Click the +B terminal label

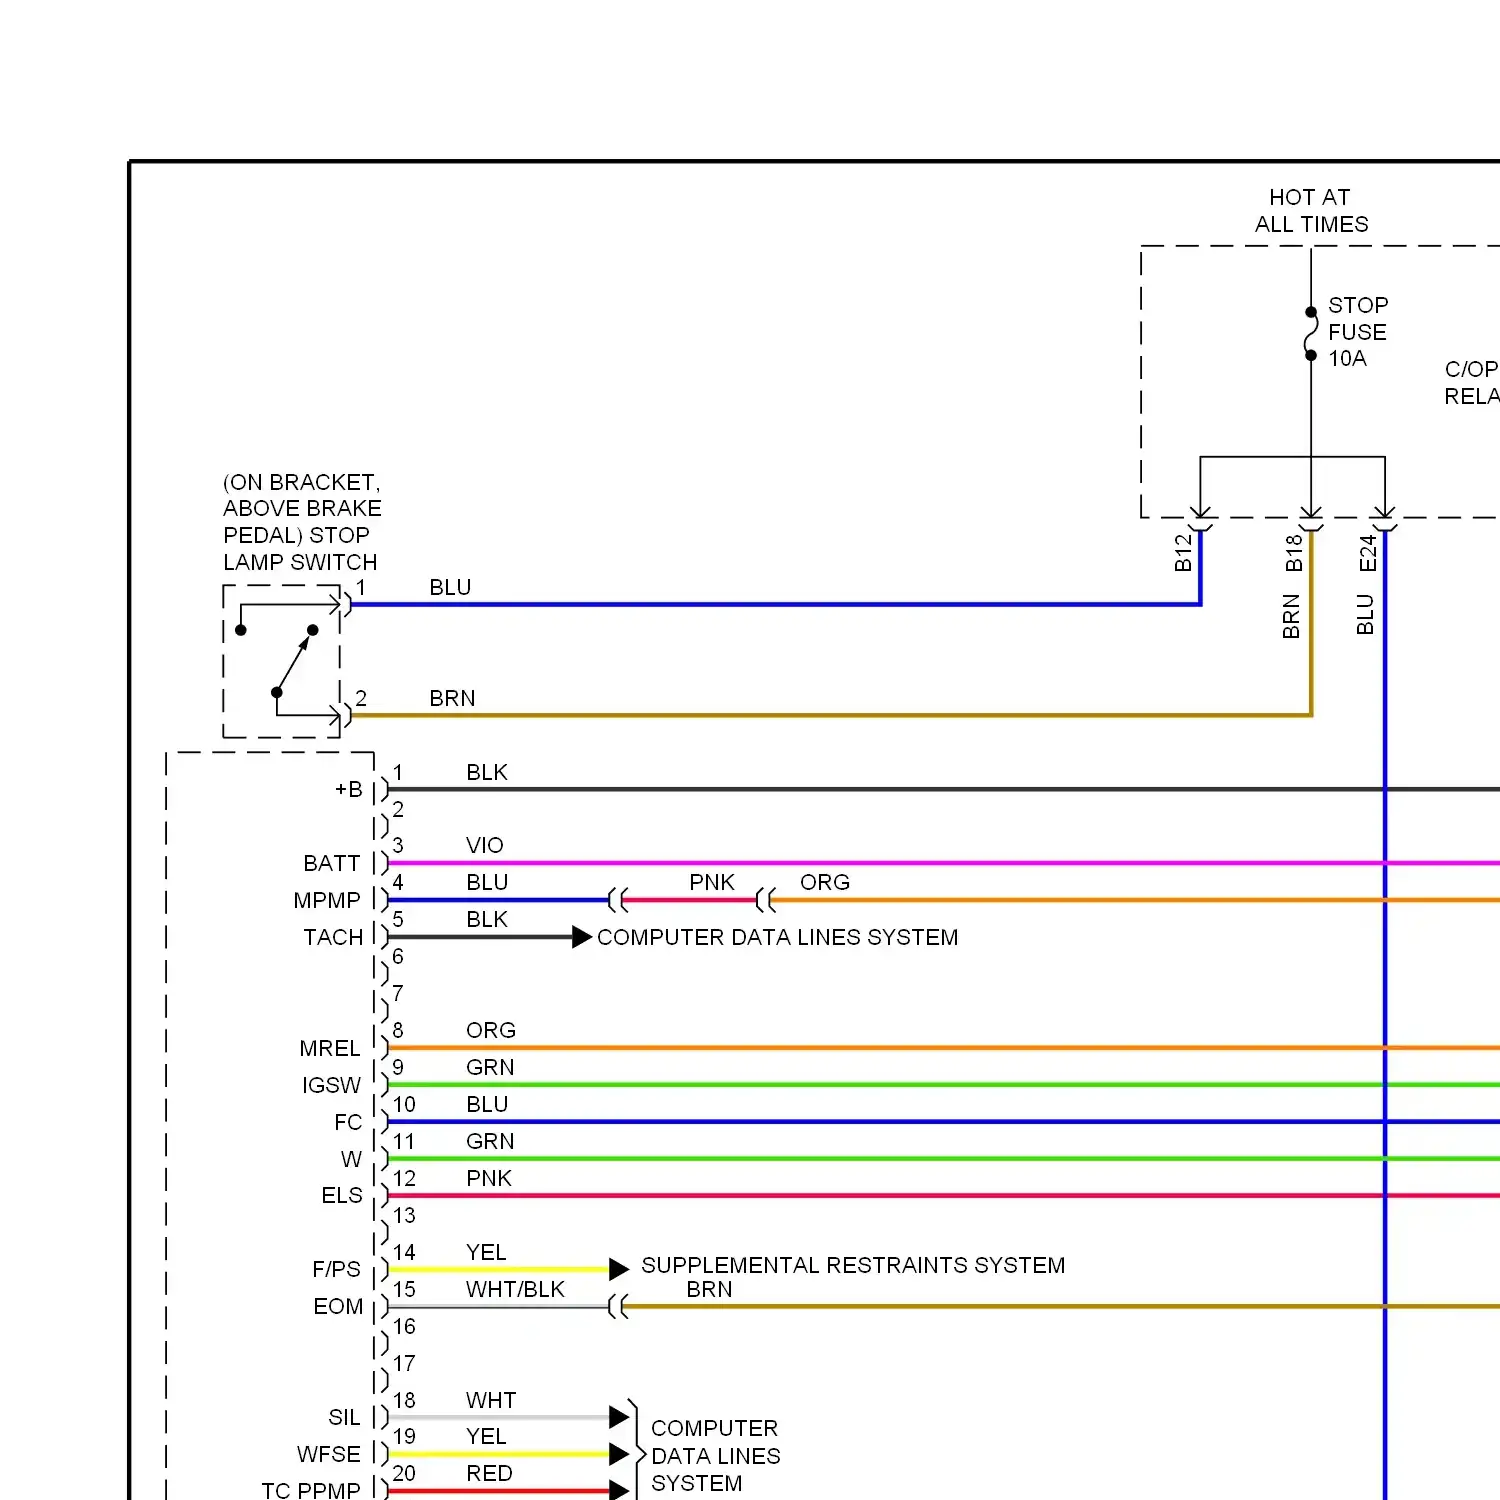(348, 789)
